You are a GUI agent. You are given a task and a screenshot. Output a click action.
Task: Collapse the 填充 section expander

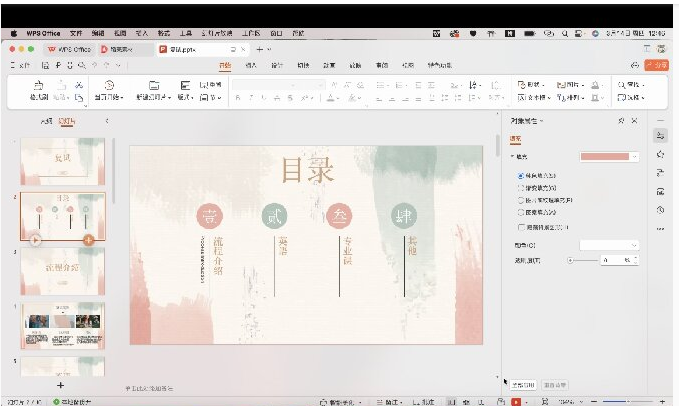[x=513, y=157]
